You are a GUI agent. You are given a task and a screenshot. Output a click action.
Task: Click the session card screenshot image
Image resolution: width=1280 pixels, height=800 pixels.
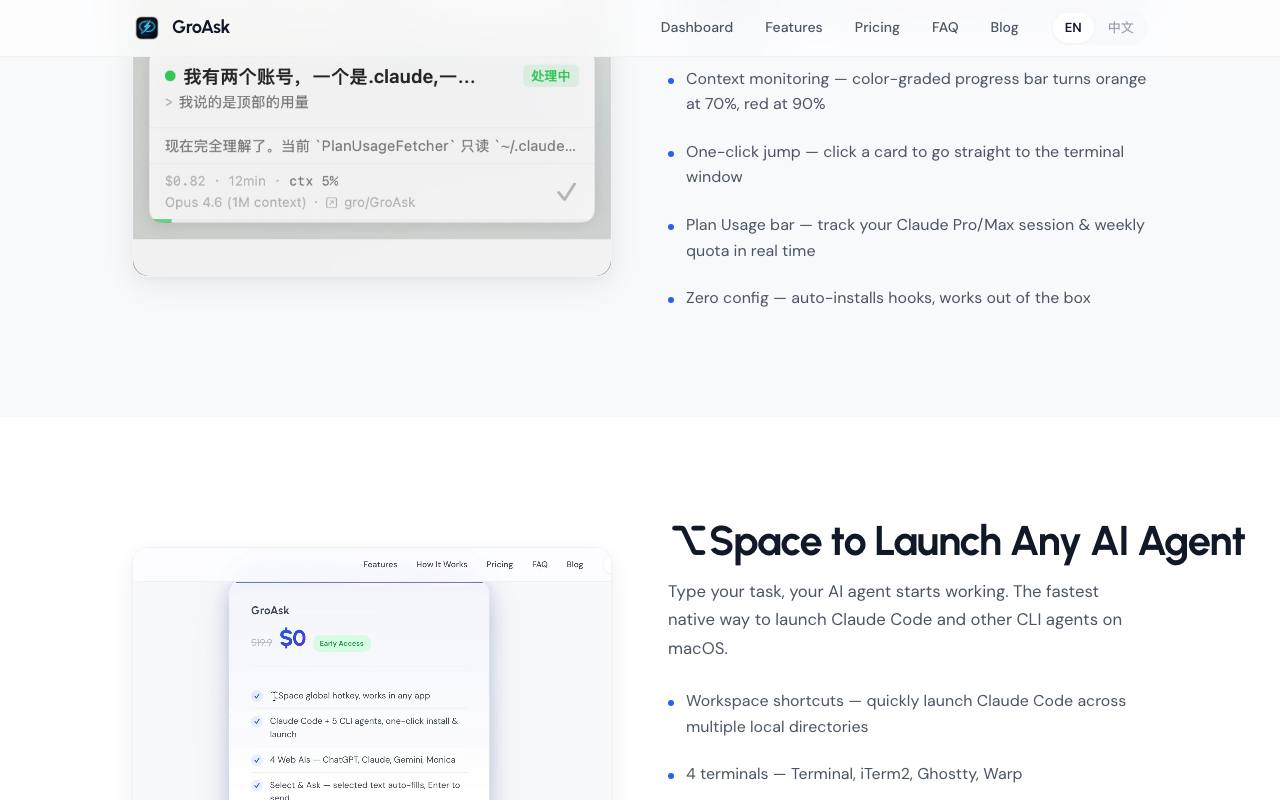click(372, 166)
